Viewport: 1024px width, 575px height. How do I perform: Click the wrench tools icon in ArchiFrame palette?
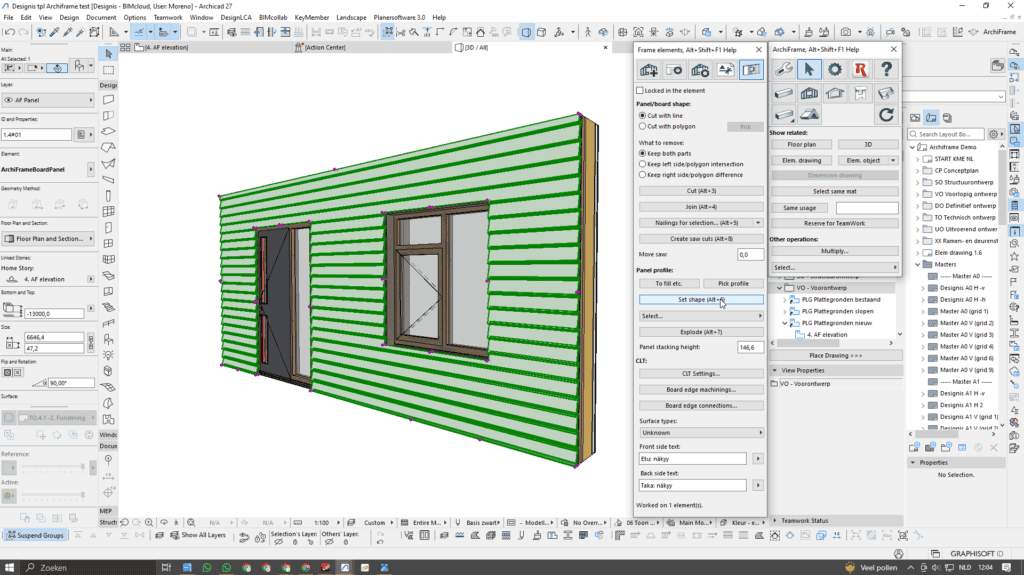click(783, 69)
